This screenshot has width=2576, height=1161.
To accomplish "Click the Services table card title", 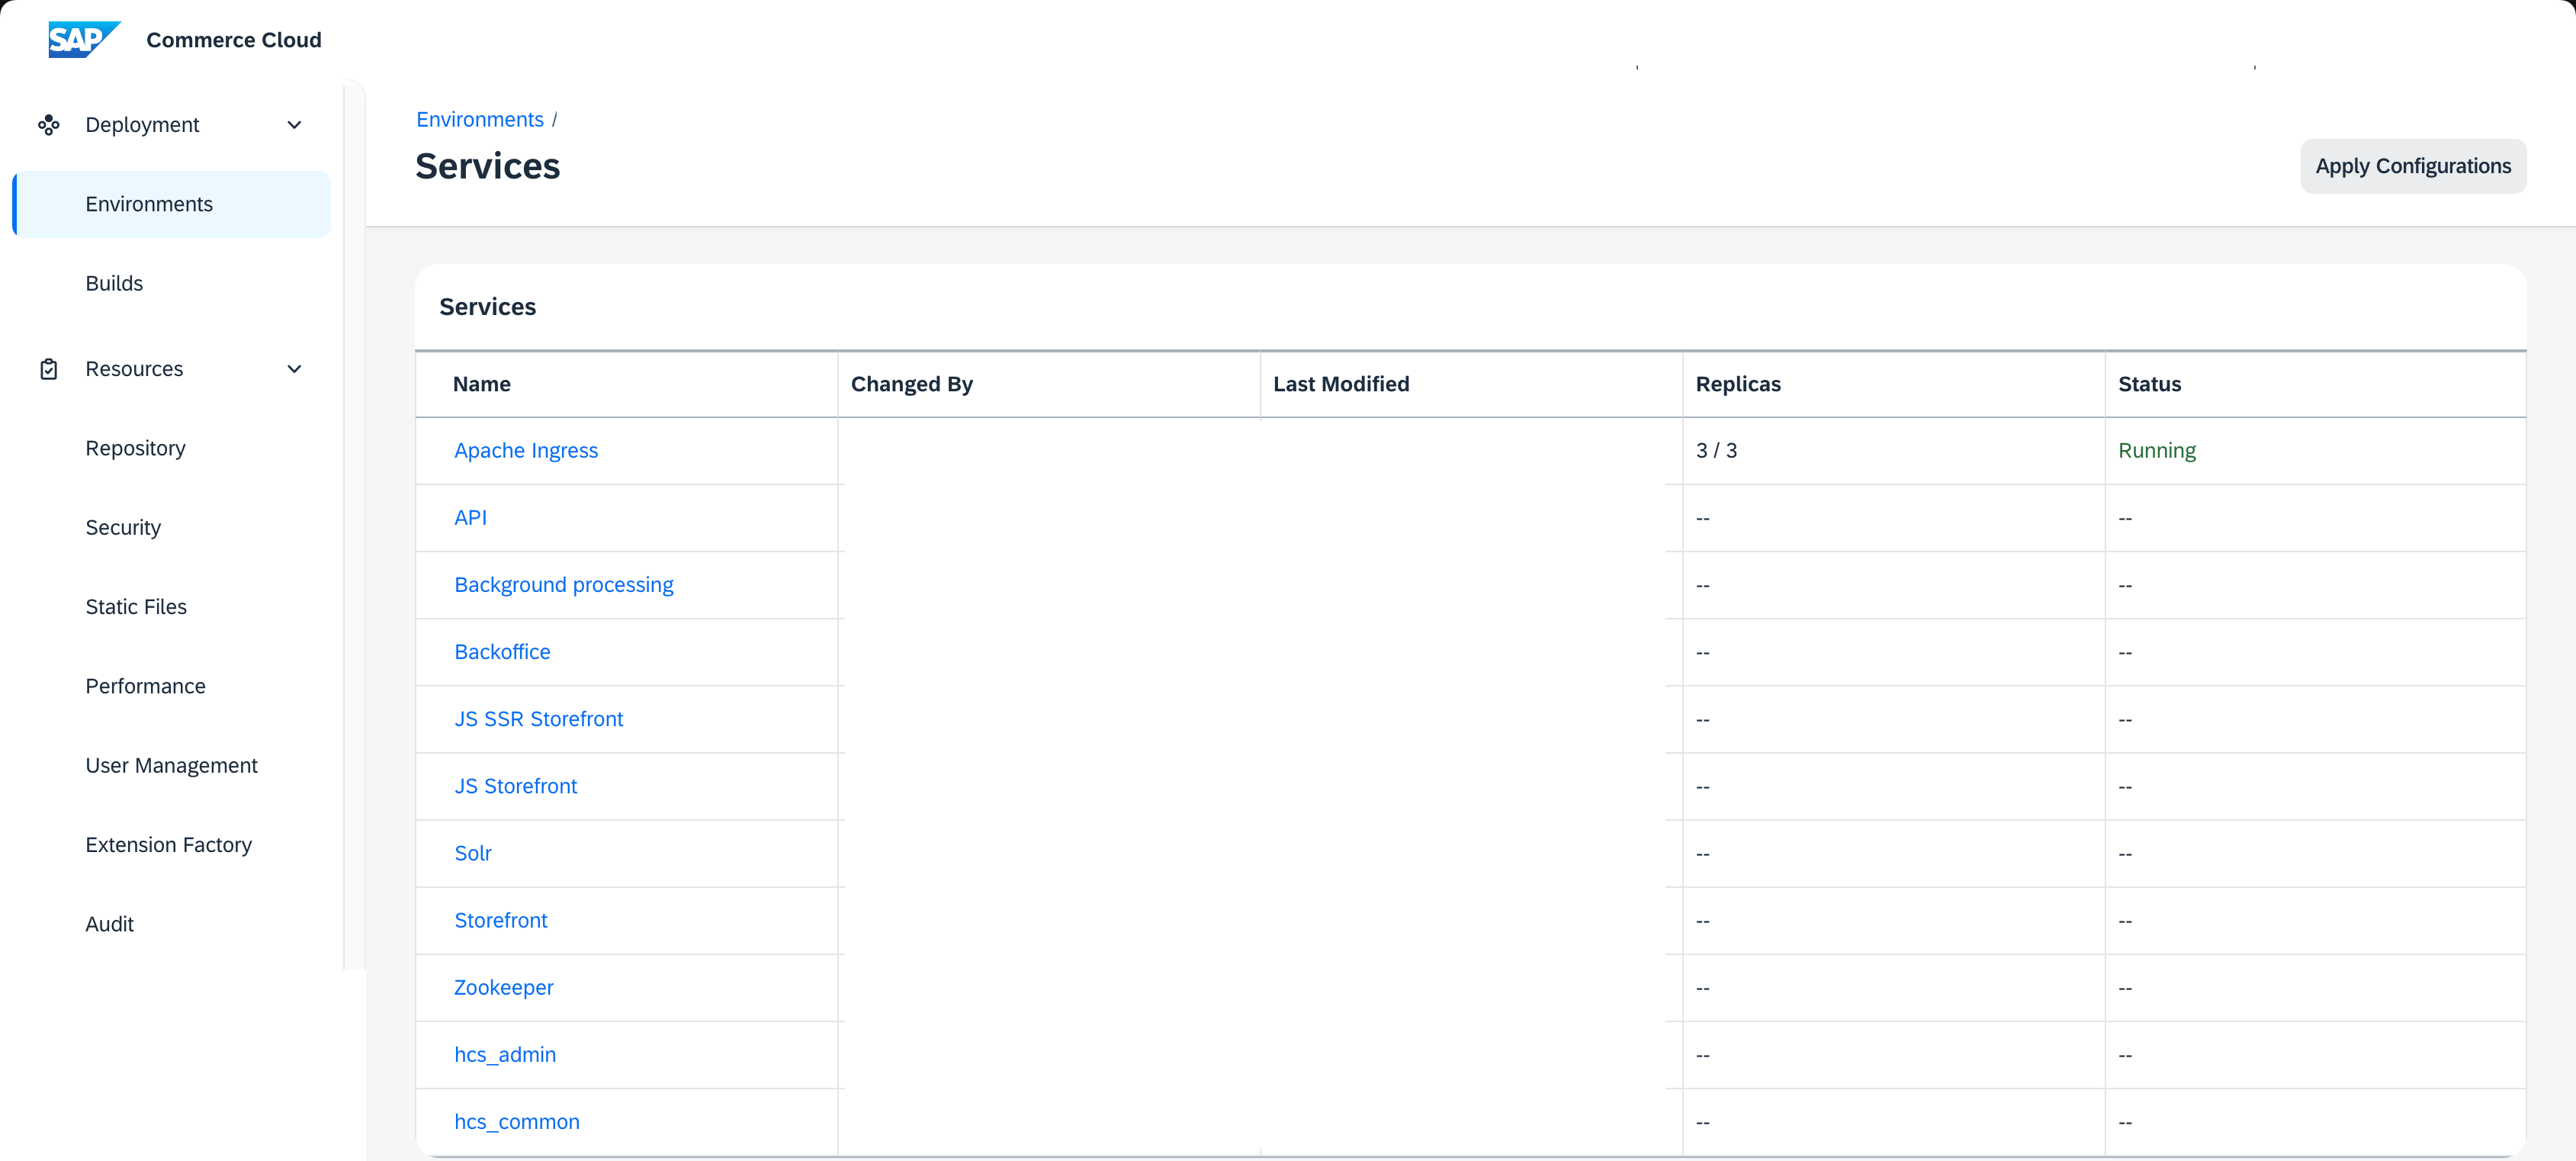I will (487, 307).
